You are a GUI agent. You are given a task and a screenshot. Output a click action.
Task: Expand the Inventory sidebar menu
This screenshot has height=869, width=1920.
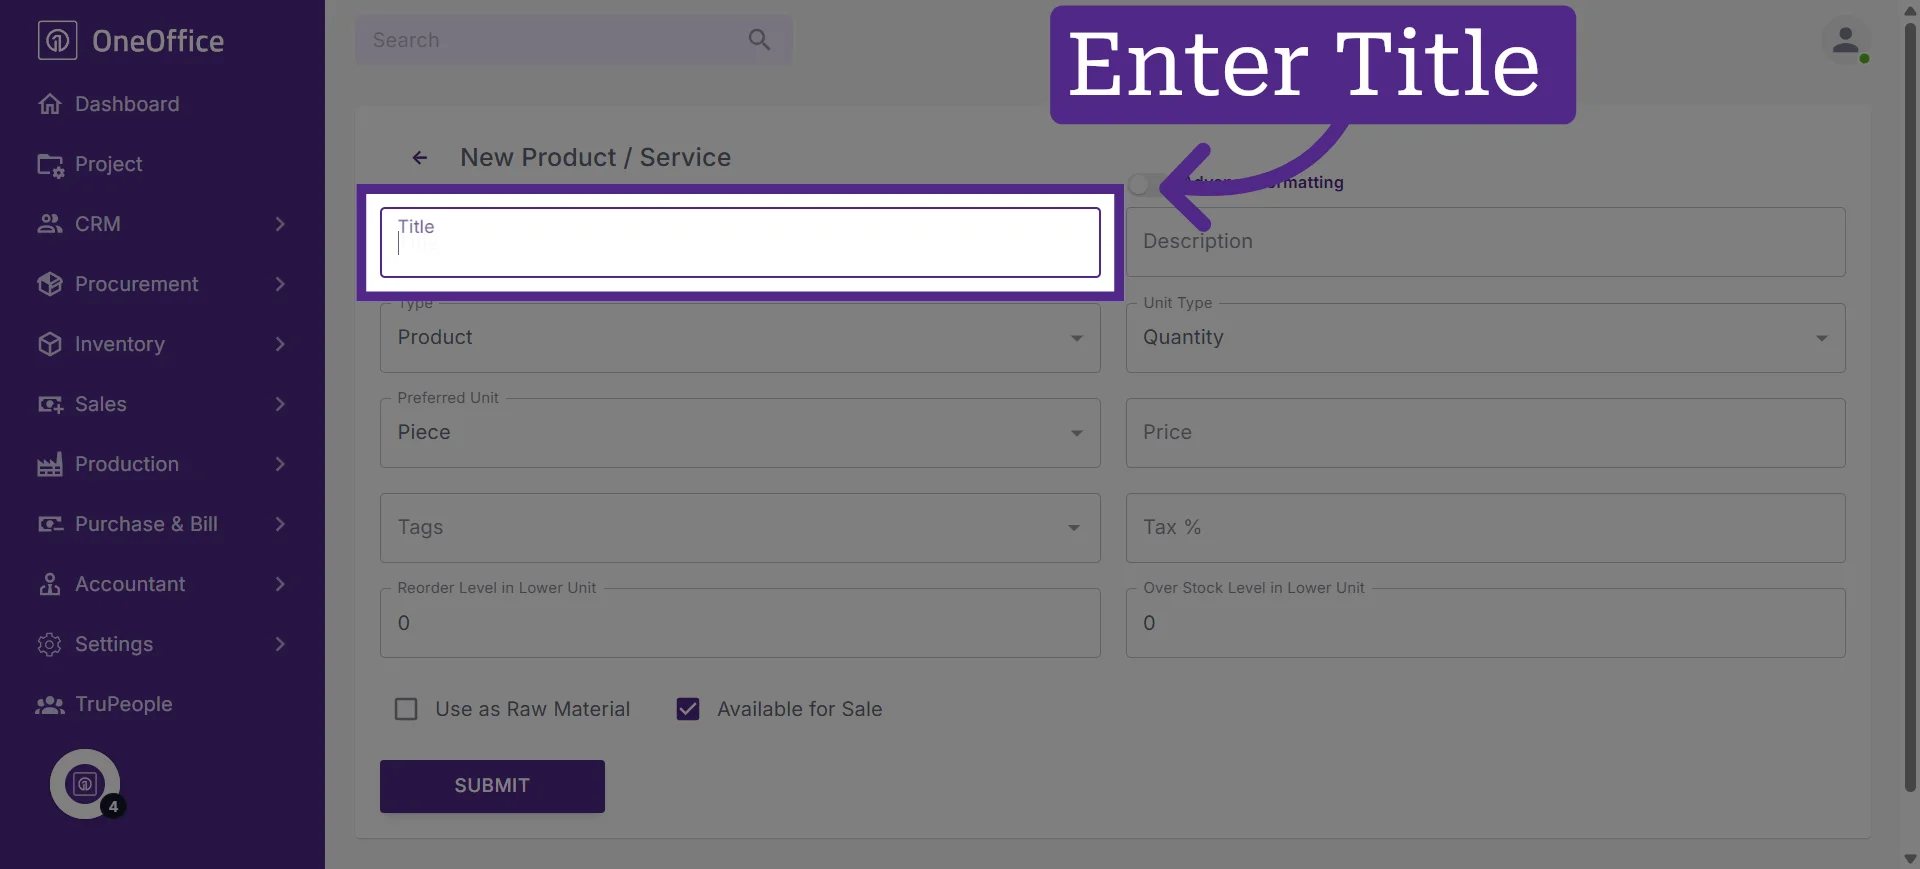pos(162,344)
